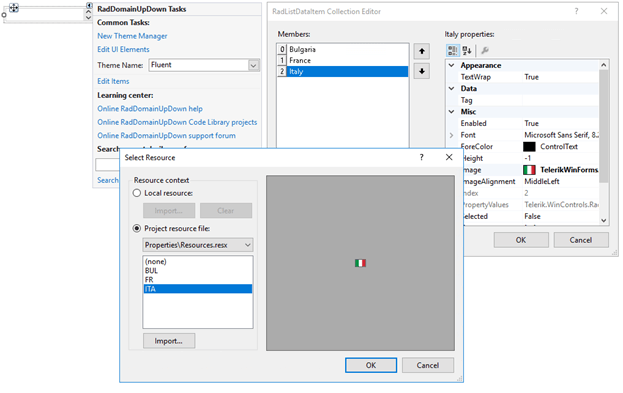This screenshot has width=623, height=393.
Task: Open the New Theme Manager link
Action: tap(132, 36)
